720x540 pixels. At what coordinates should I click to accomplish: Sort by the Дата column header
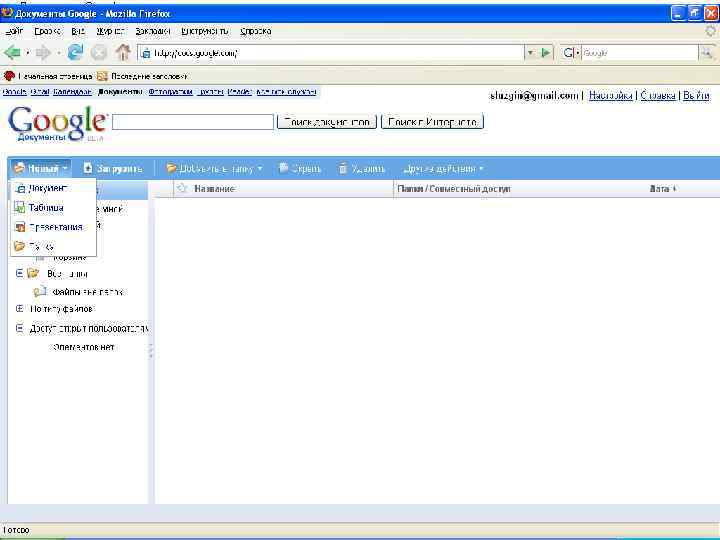(663, 189)
